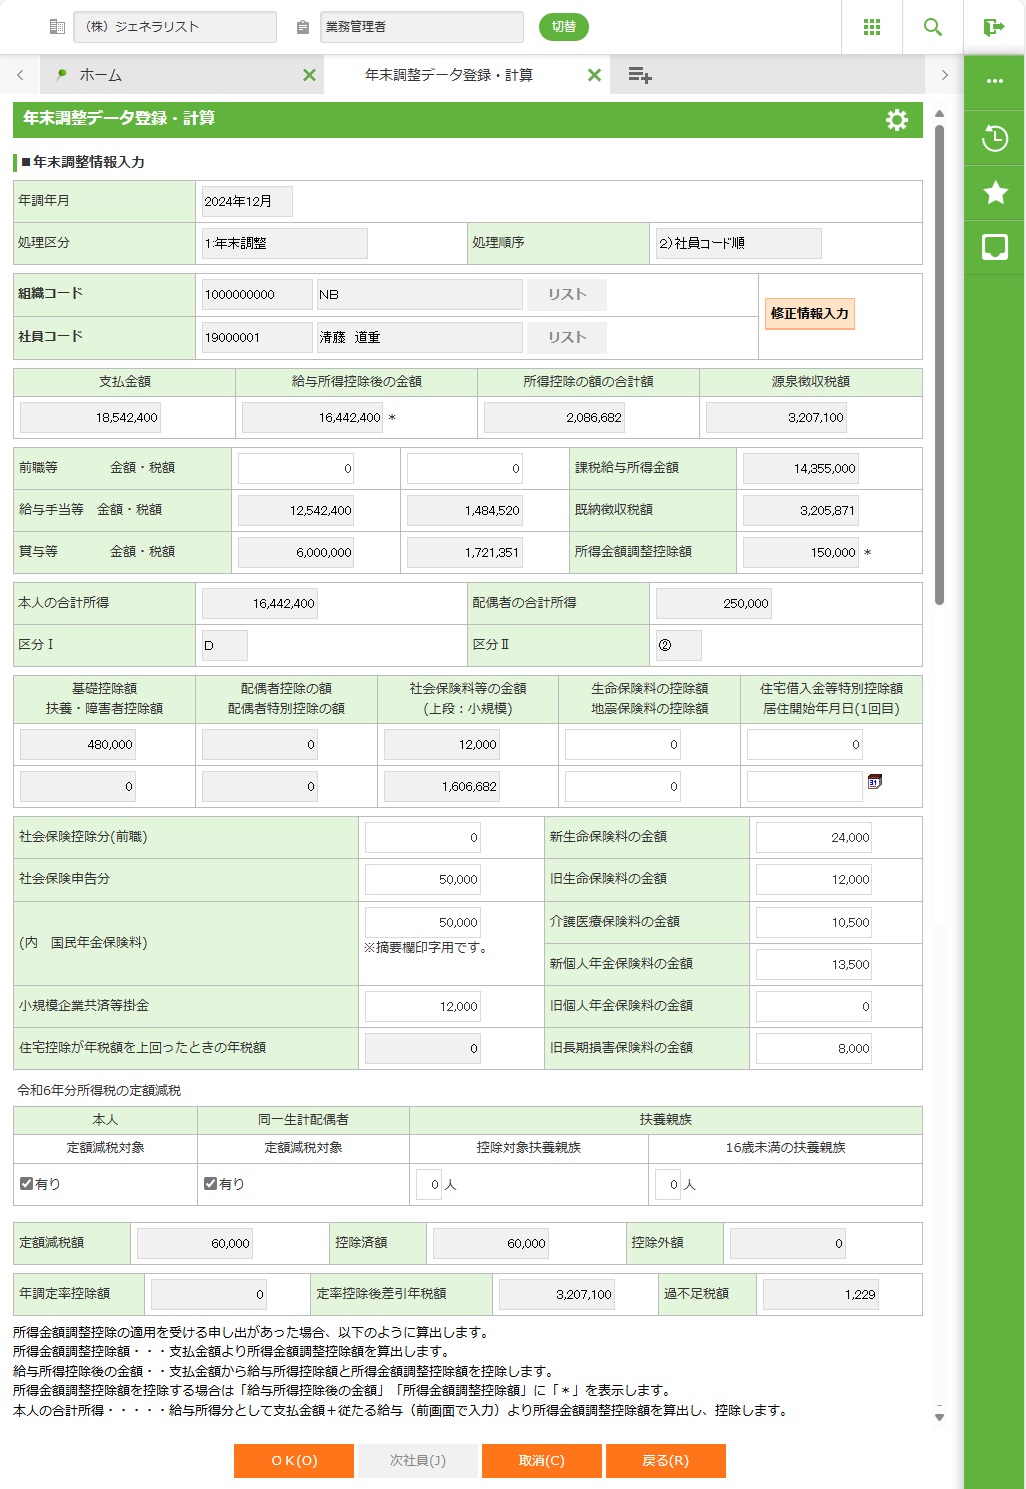Toggle 同一生計配偶者 定額減税対象 有り checkbox
The image size is (1026, 1489).
(211, 1183)
